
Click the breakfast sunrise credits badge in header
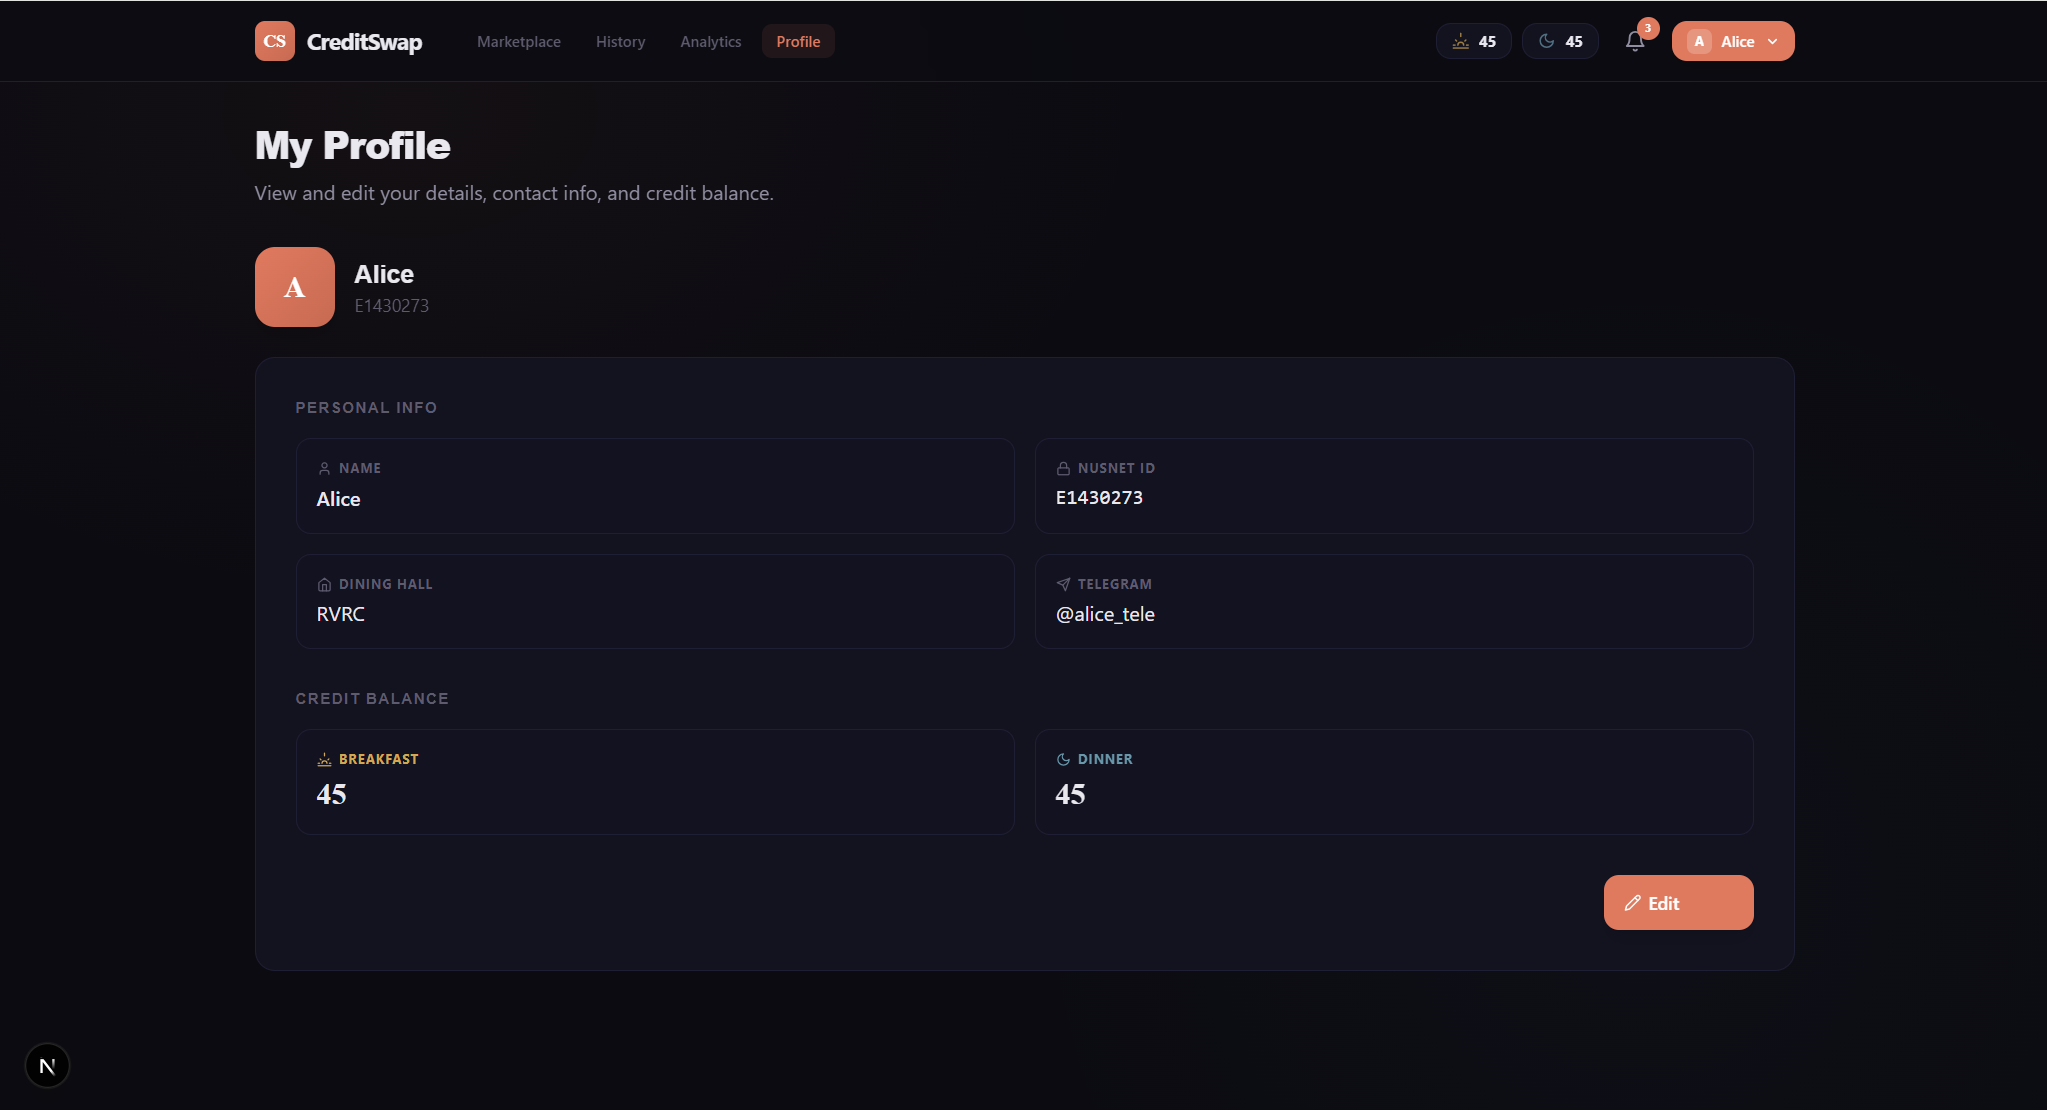click(x=1473, y=41)
